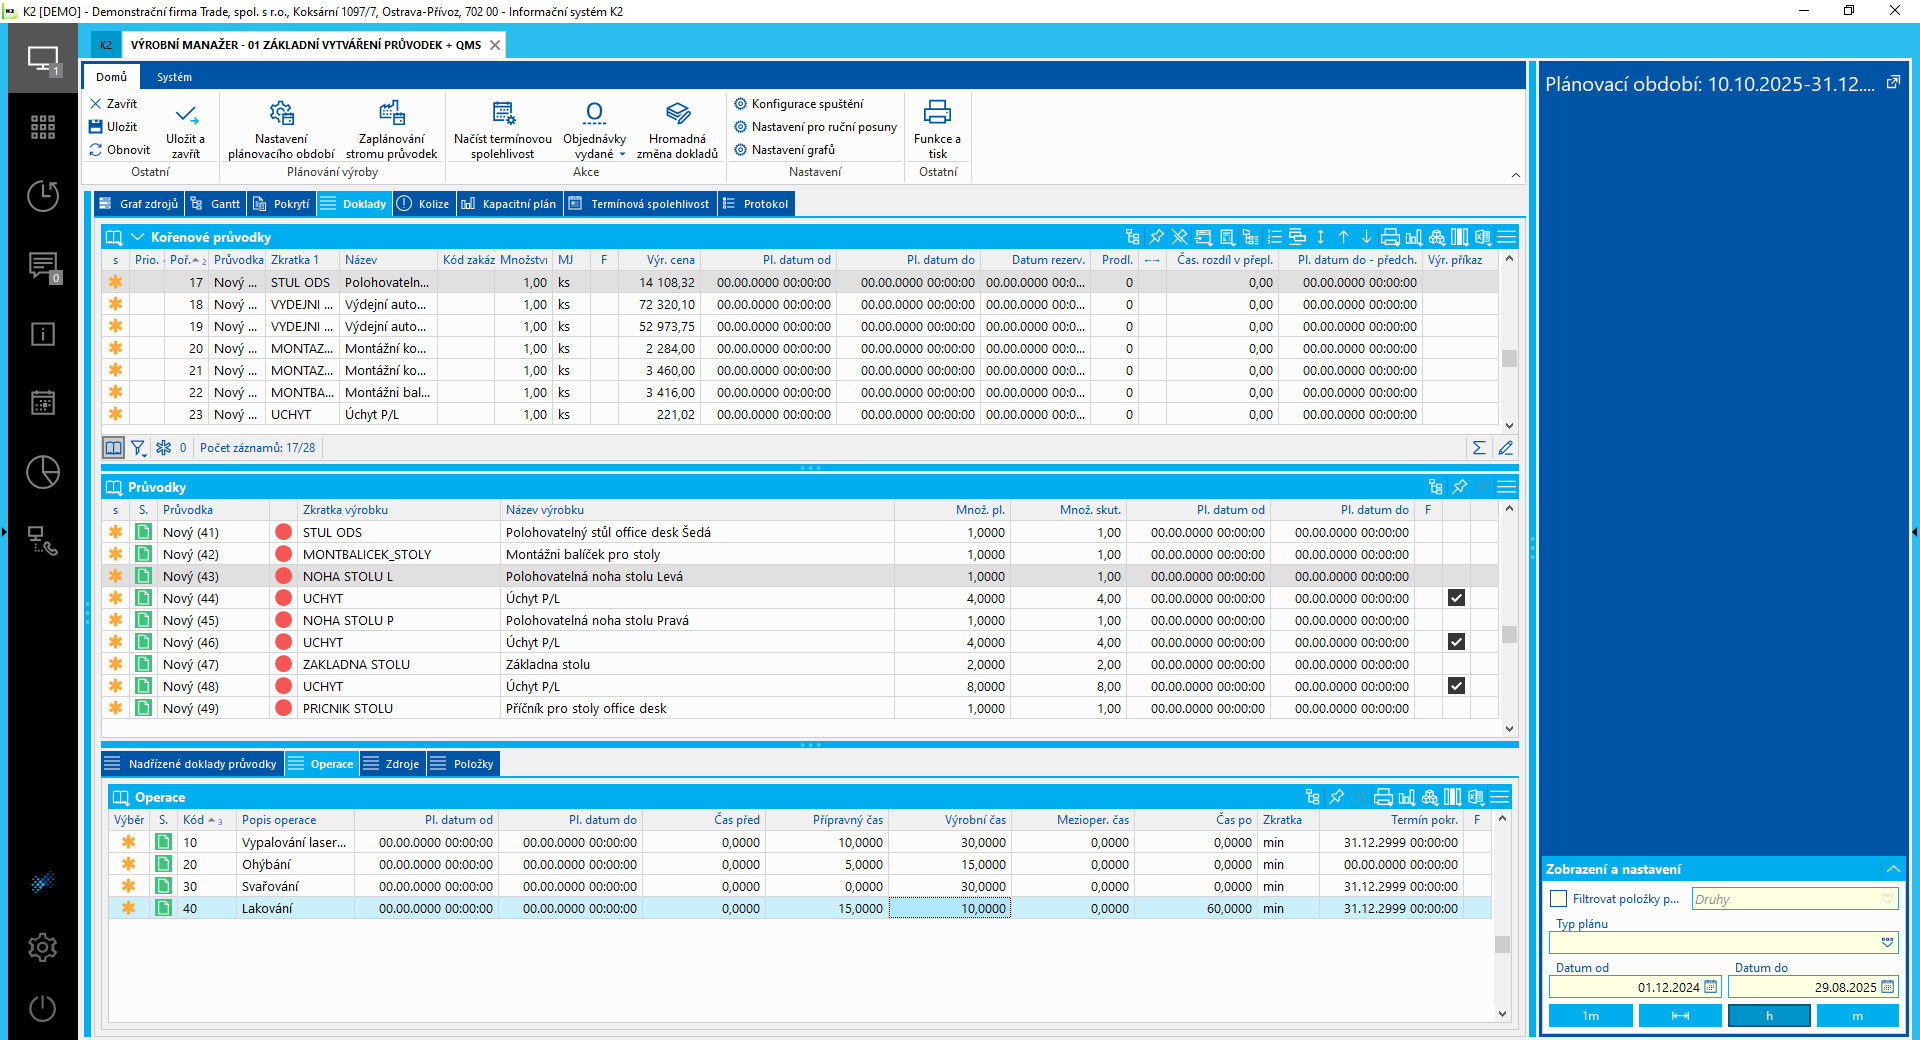Open Hromadná změna dokladů tool
The width and height of the screenshot is (1920, 1040).
[677, 114]
